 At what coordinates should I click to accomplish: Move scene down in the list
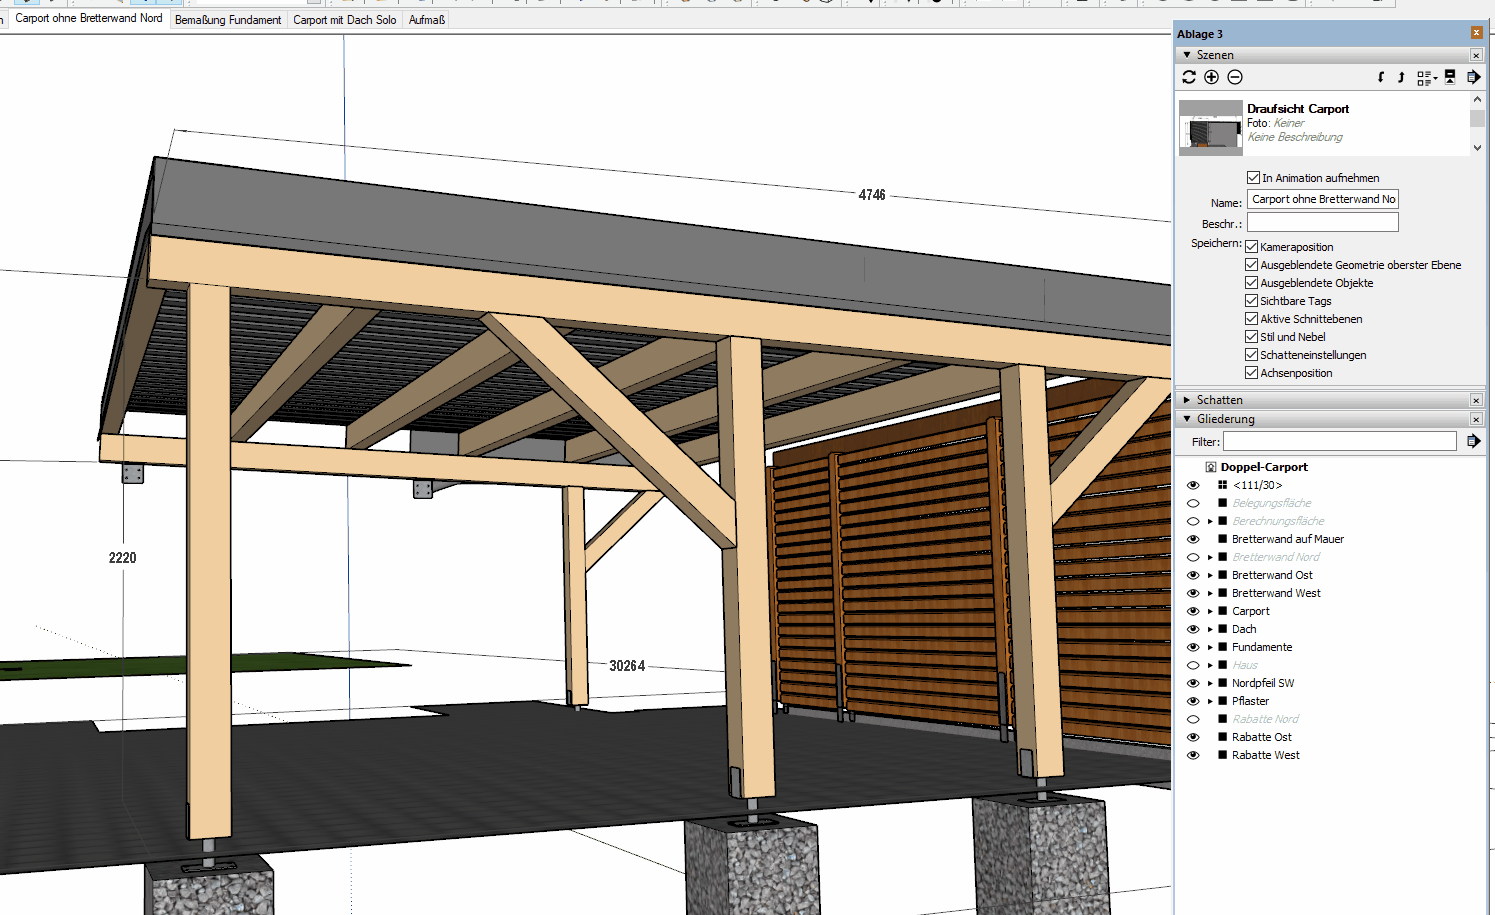1381,77
